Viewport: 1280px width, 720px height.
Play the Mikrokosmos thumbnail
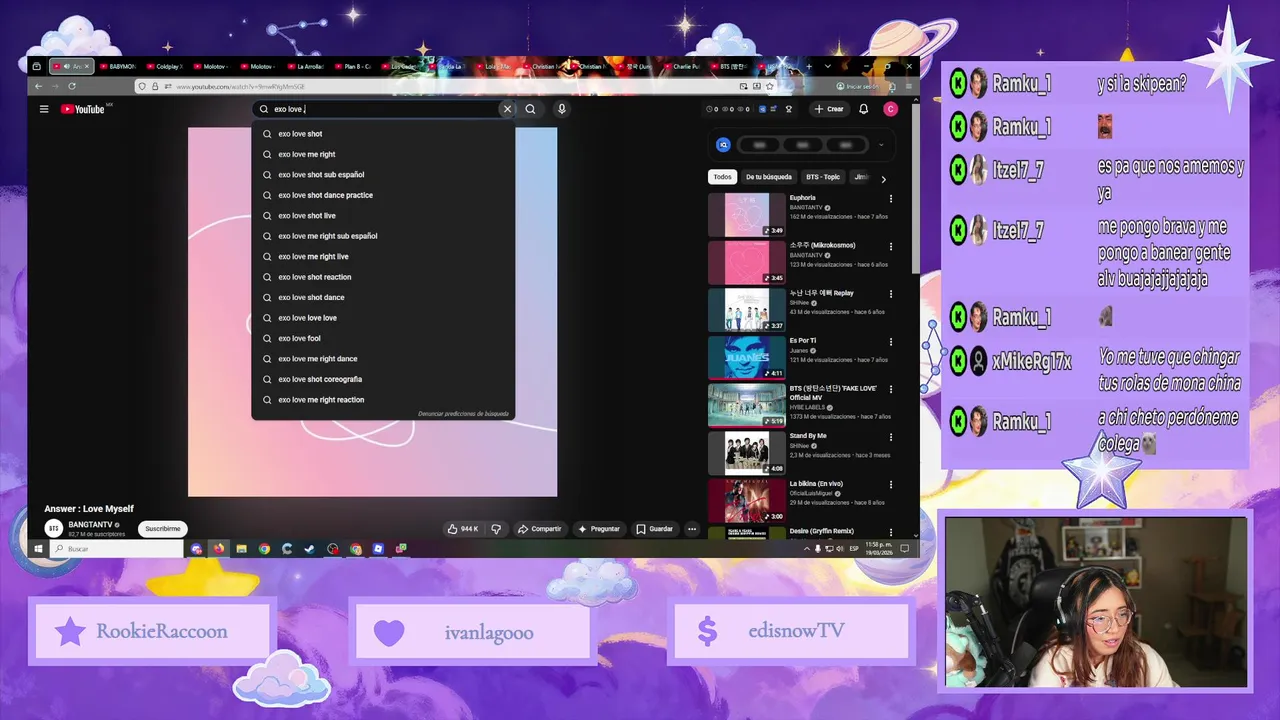tap(747, 263)
